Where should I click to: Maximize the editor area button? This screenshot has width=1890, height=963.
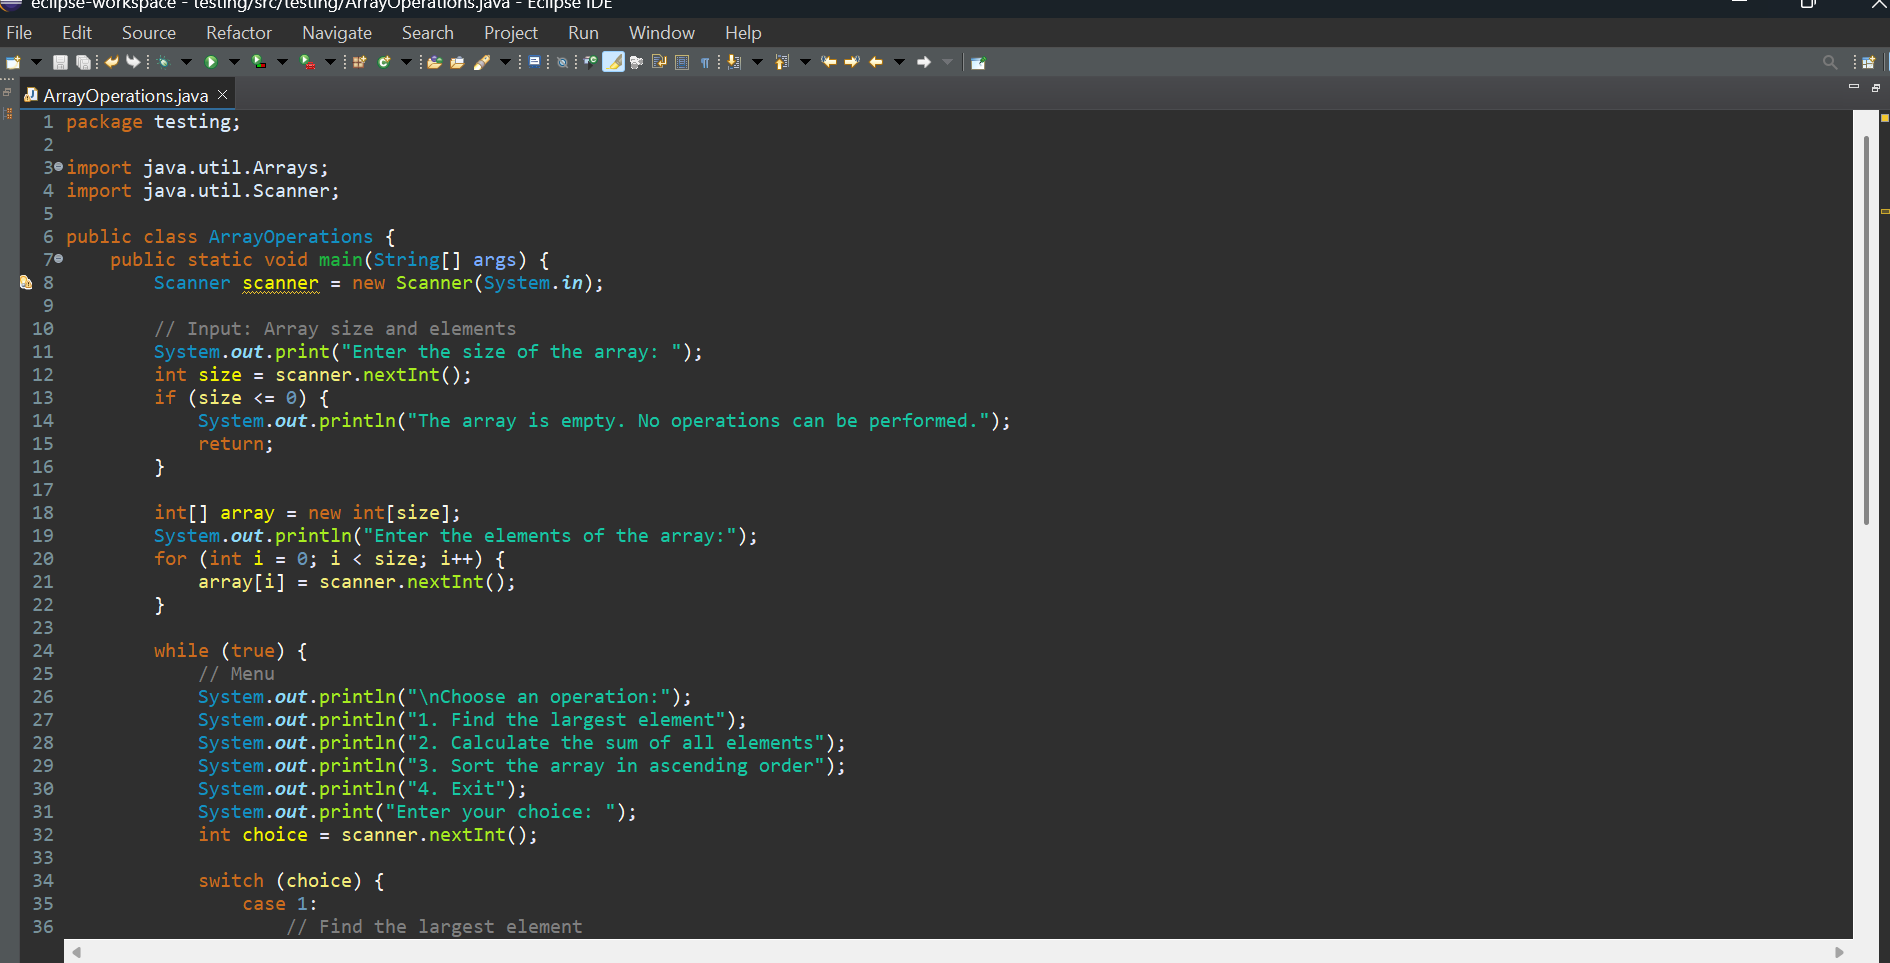[x=1875, y=88]
